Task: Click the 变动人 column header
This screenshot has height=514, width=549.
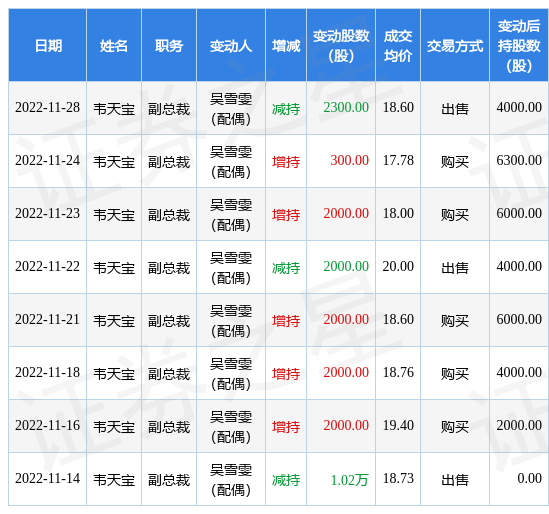Action: (231, 46)
